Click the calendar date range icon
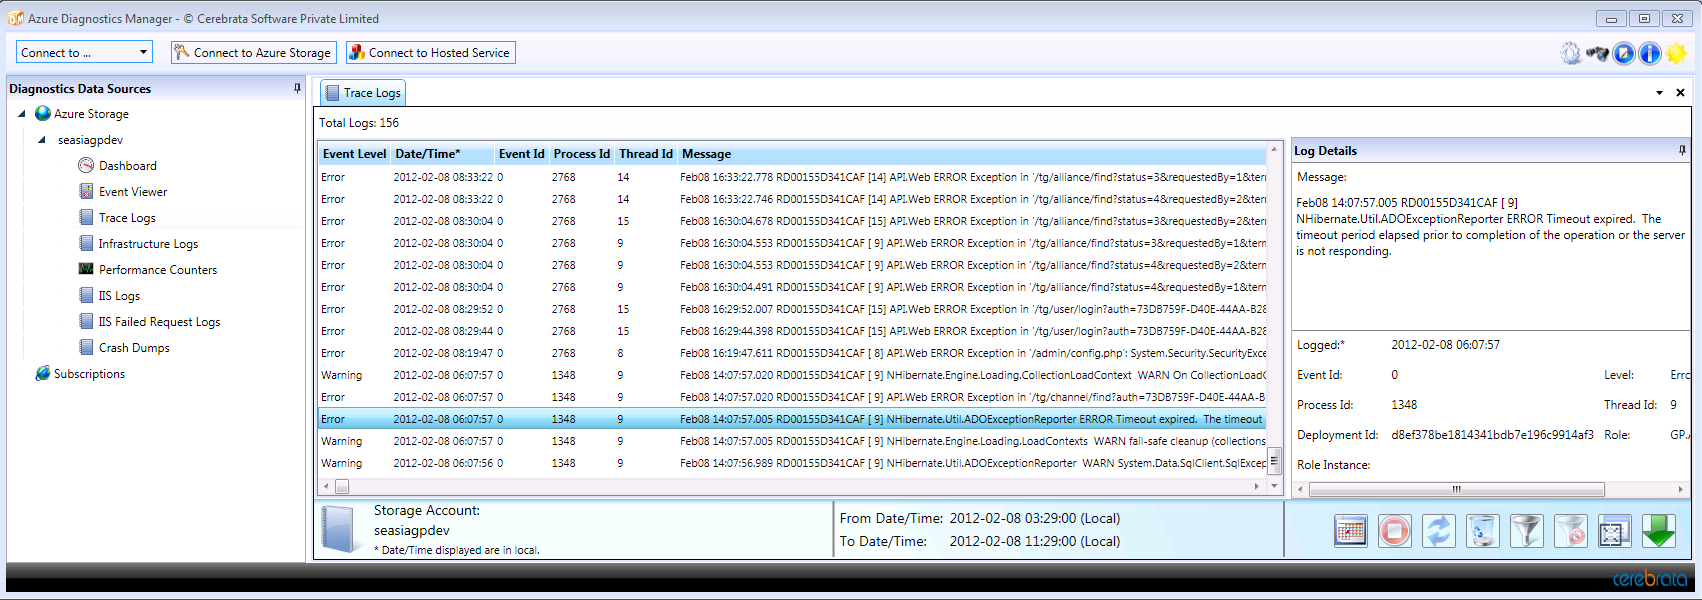The image size is (1702, 600). click(1350, 531)
